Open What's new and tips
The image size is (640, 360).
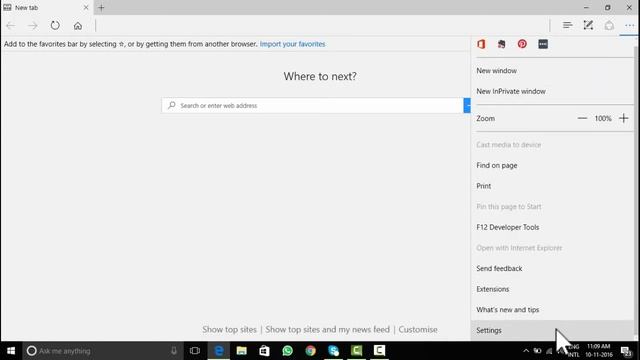coord(553,310)
